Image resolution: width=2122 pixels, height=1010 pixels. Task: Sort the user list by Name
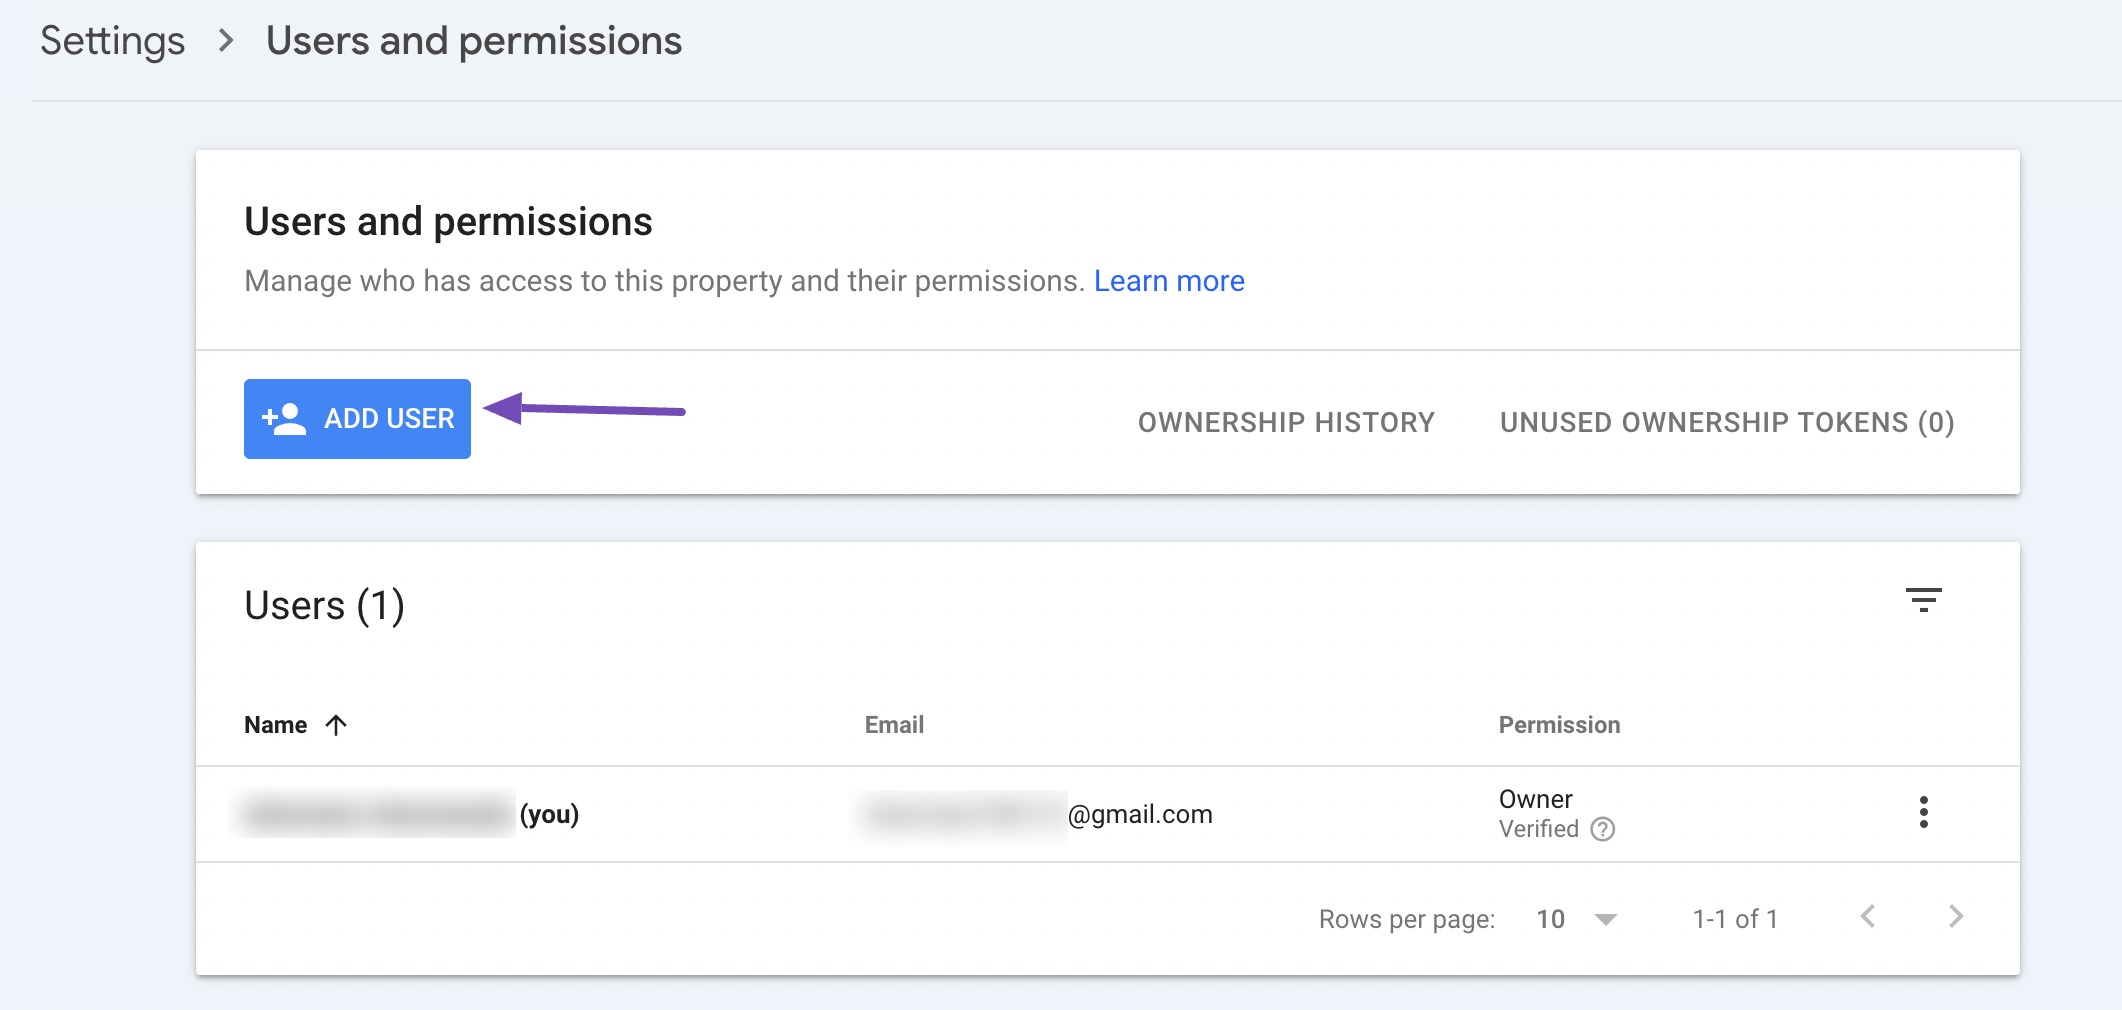tap(276, 724)
